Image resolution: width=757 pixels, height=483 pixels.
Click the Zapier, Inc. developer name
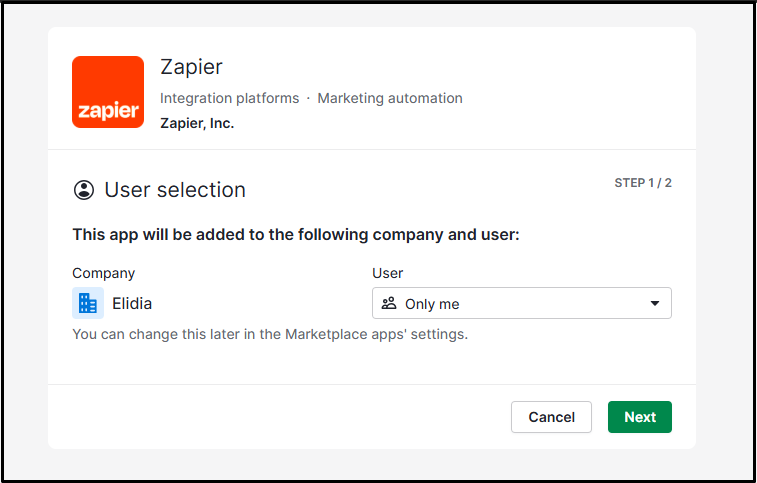197,124
